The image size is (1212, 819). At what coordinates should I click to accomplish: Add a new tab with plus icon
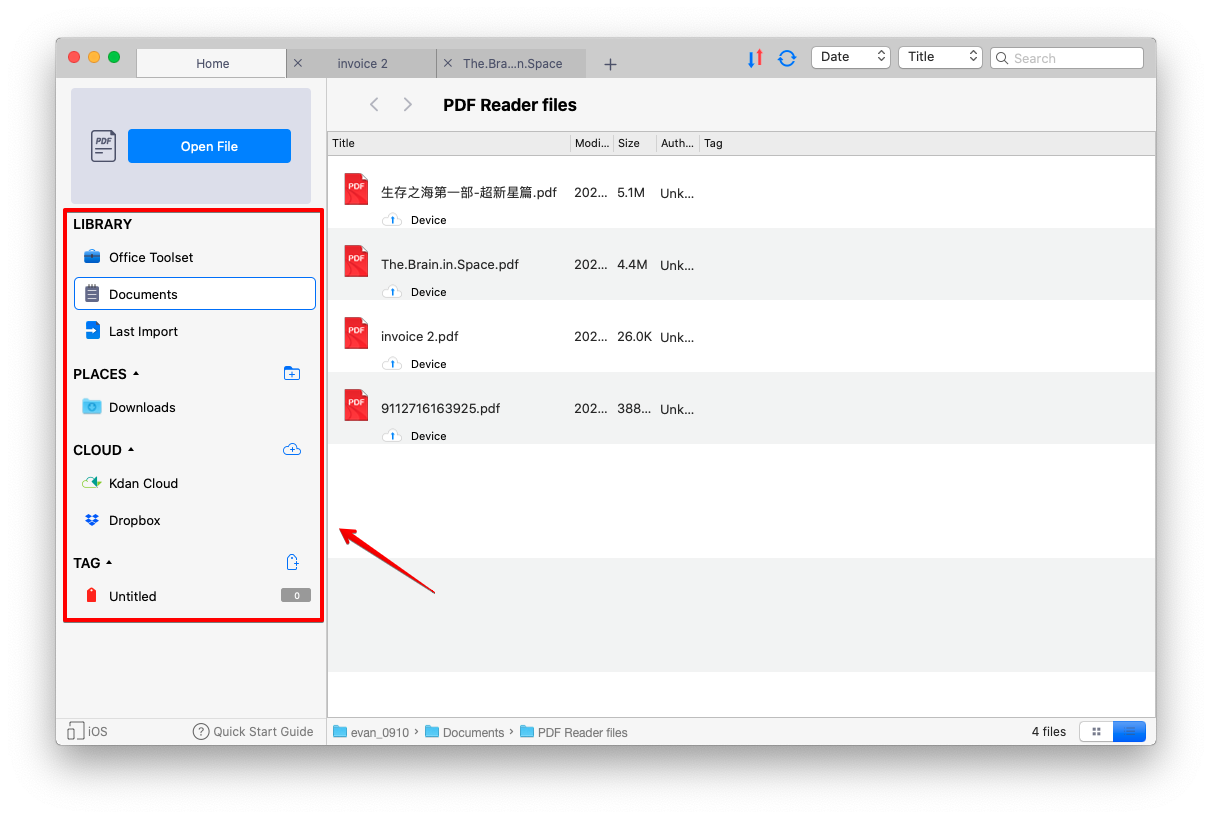[610, 64]
